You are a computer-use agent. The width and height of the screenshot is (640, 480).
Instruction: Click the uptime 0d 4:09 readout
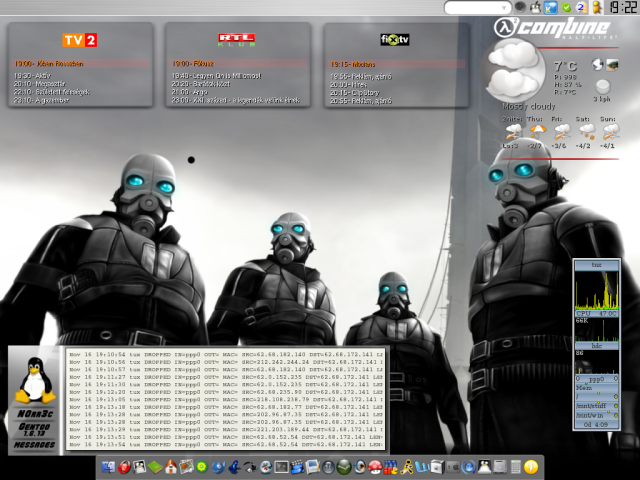[596, 424]
